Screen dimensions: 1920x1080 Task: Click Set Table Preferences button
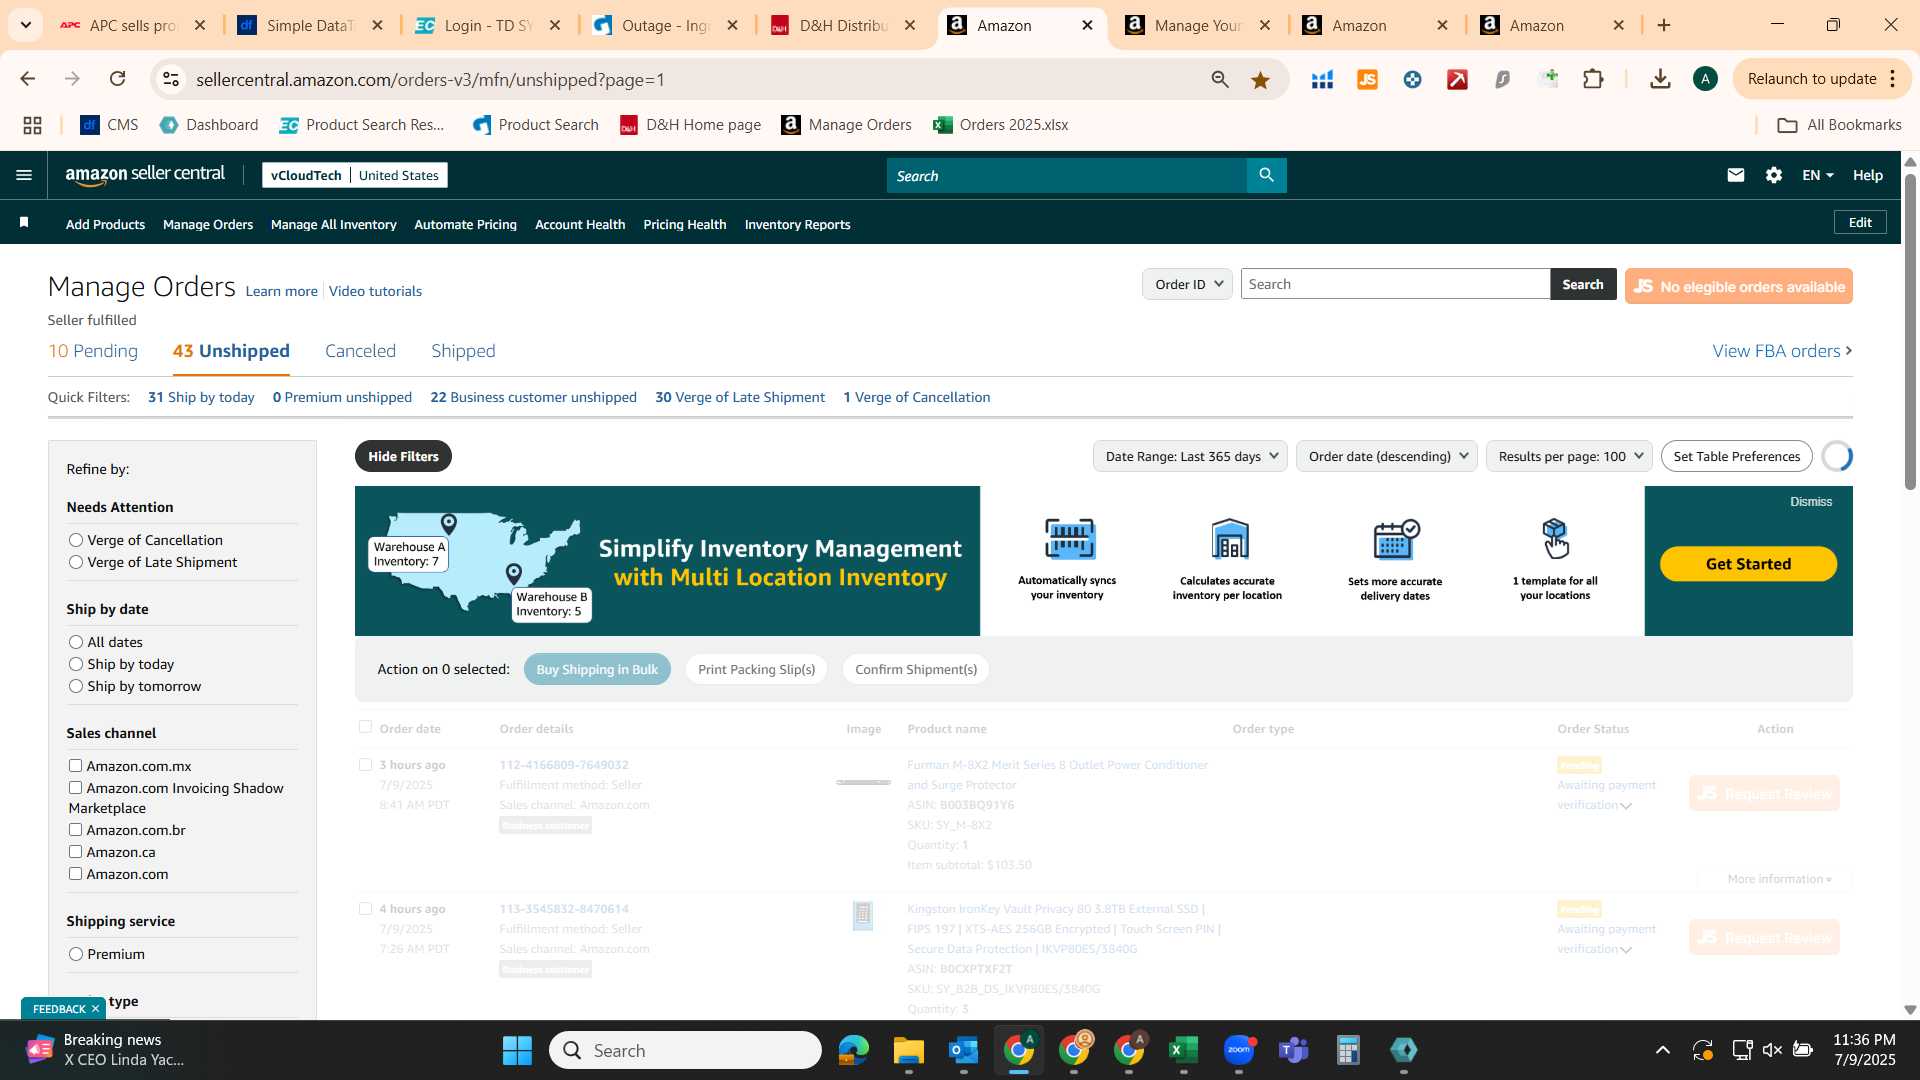click(1736, 456)
